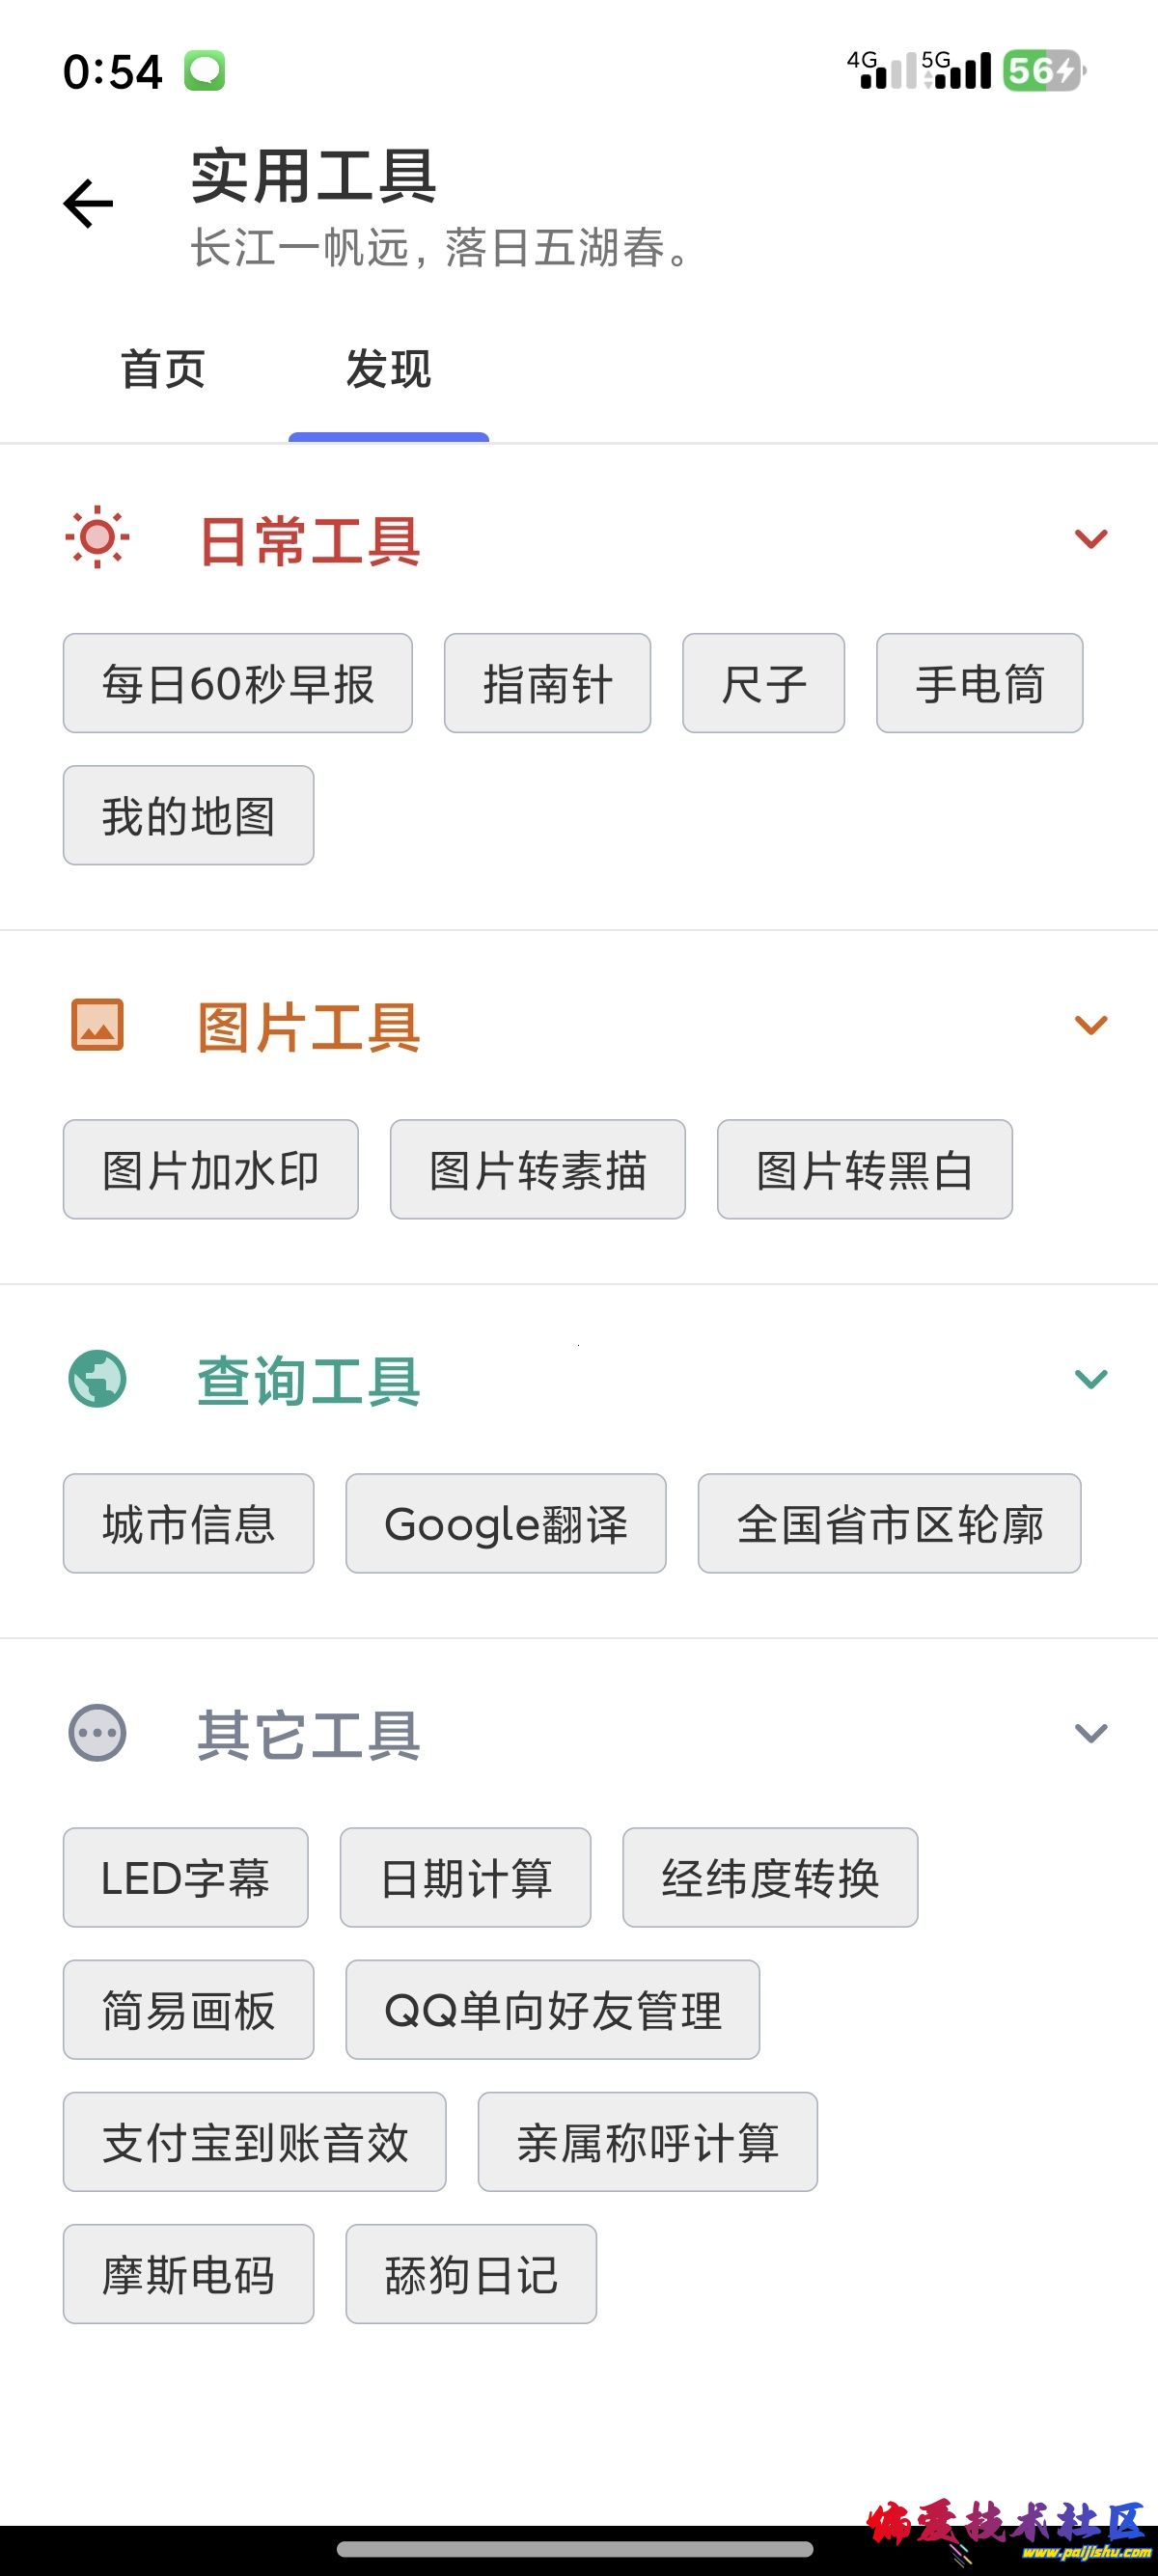Screen dimensions: 1158x2576
Task: Open Google翻译 tool
Action: coord(506,1524)
